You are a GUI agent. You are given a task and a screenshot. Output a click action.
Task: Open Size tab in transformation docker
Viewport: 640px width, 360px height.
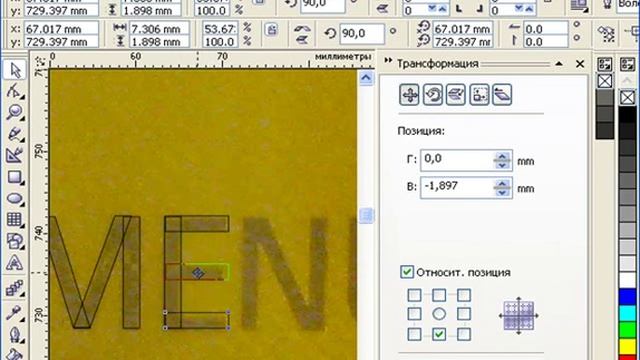point(479,95)
